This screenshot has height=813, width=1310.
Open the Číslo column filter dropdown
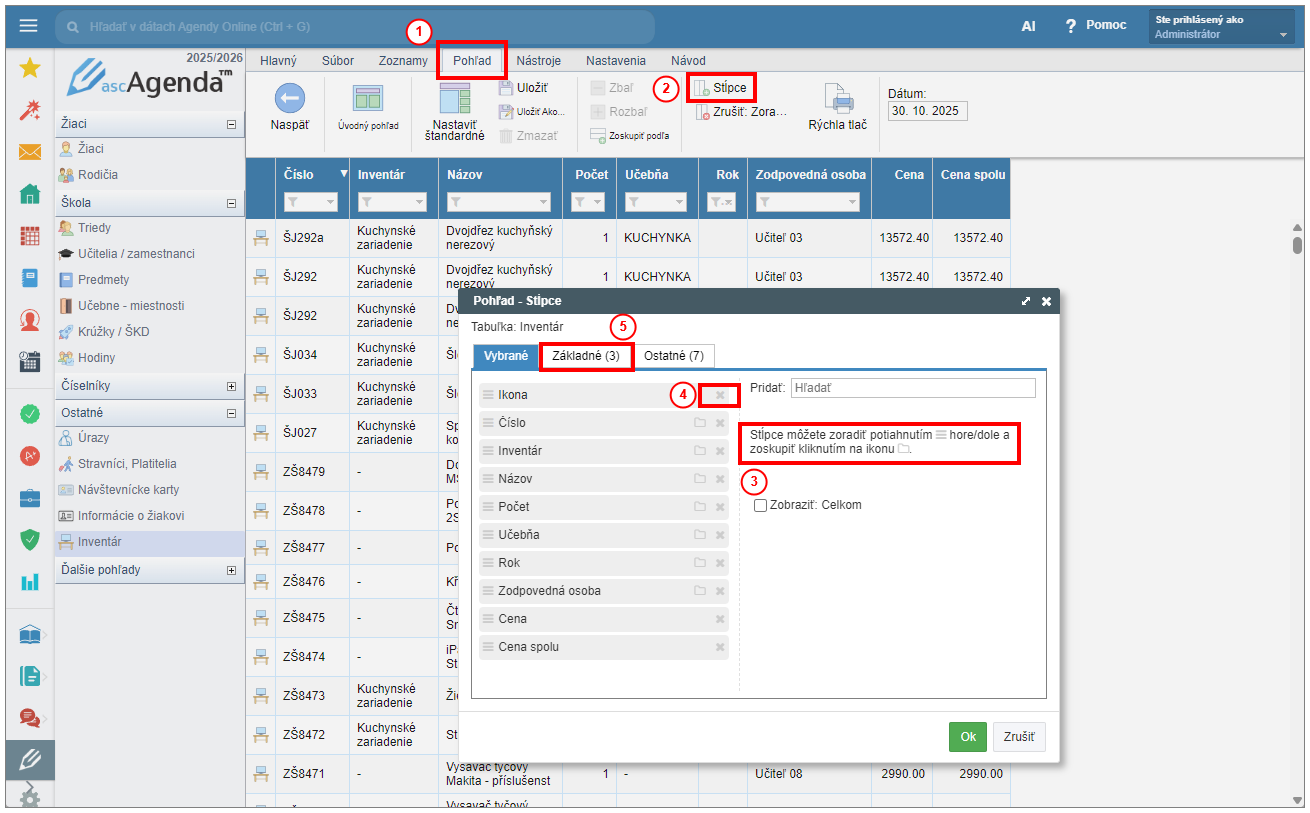[x=331, y=203]
